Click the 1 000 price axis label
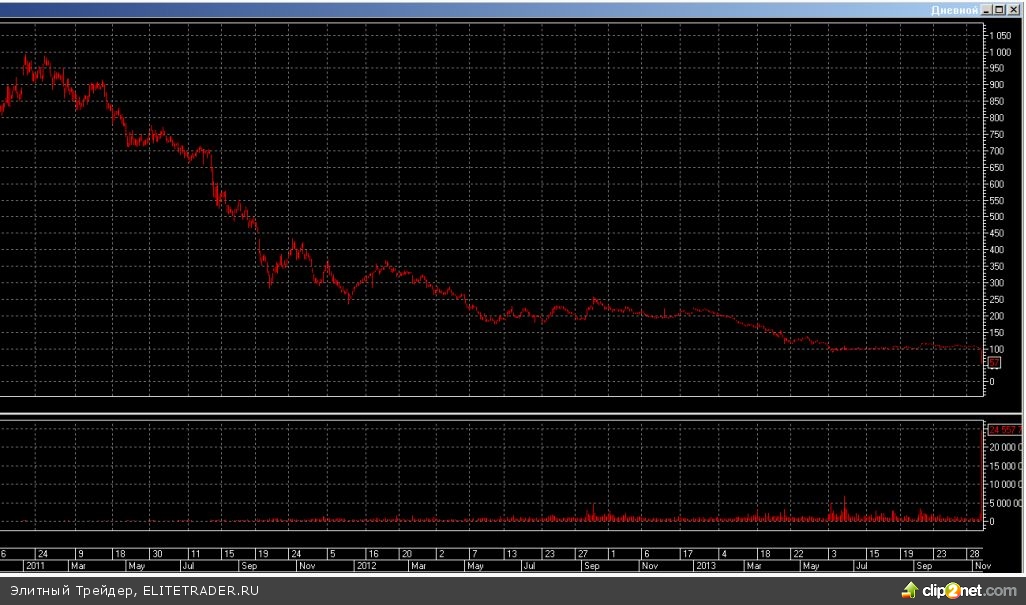The image size is (1026, 605). click(x=1000, y=52)
